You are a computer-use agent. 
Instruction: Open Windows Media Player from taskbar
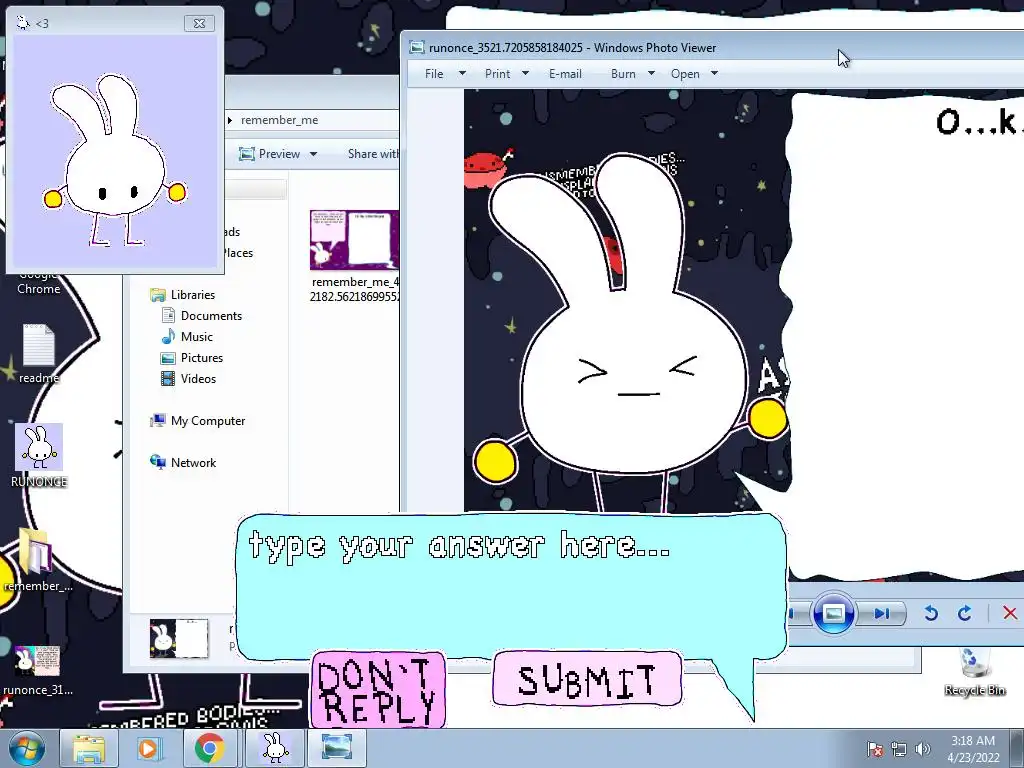tap(149, 748)
